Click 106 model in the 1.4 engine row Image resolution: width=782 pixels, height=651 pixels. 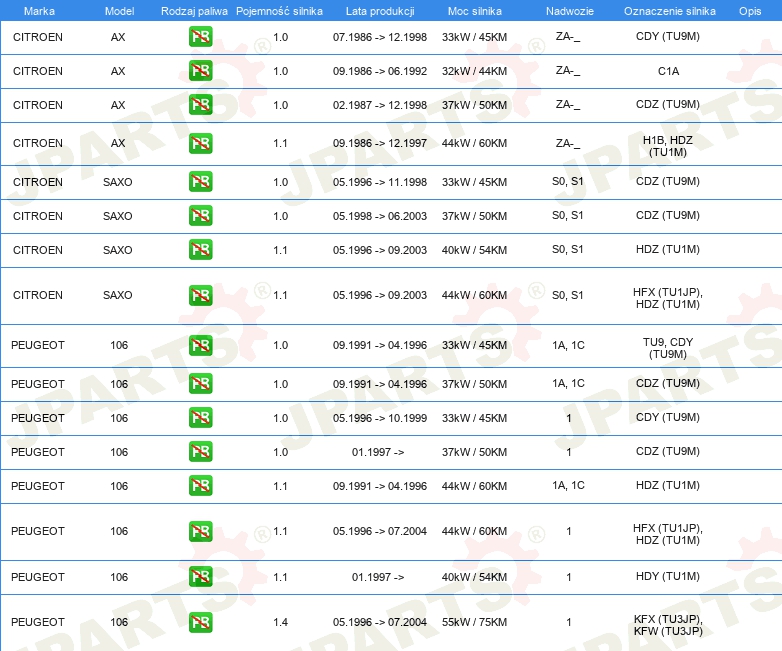(119, 622)
